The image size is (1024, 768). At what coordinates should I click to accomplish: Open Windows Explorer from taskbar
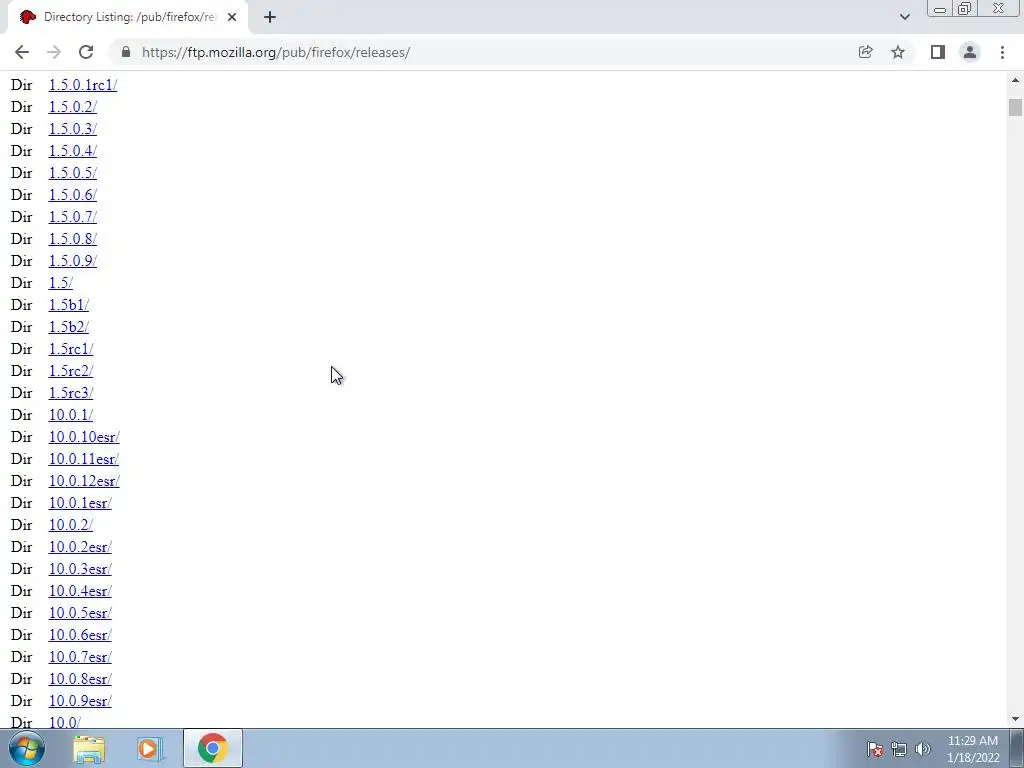pyautogui.click(x=89, y=749)
